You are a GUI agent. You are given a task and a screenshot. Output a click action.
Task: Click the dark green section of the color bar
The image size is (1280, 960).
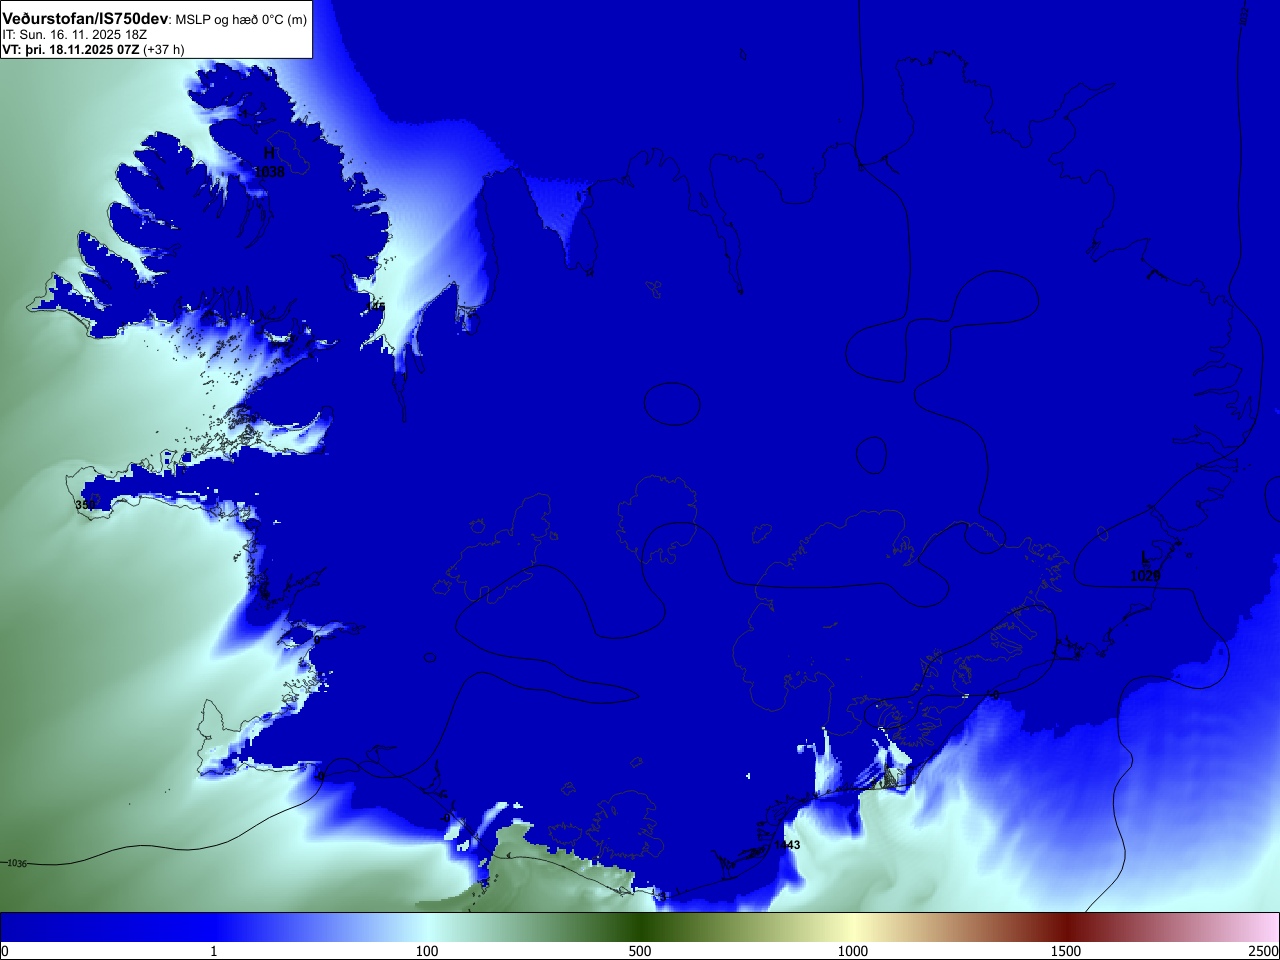[x=640, y=927]
